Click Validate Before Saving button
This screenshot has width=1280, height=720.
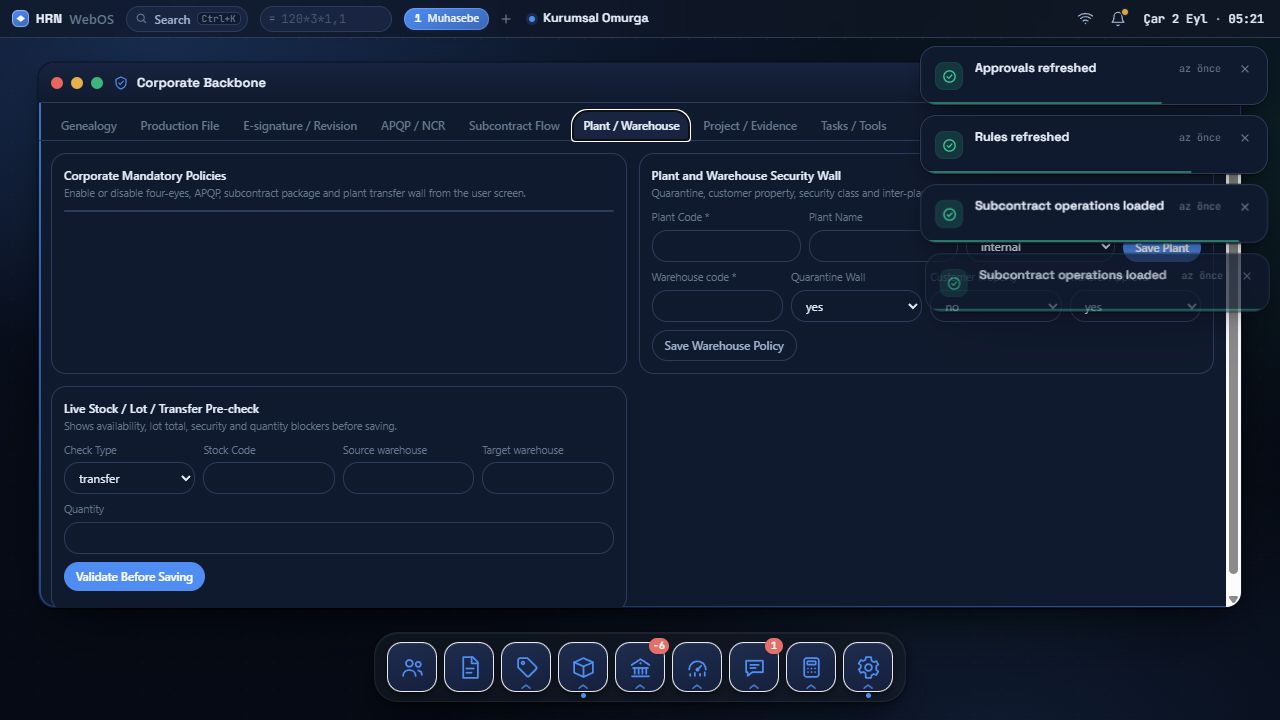[134, 577]
